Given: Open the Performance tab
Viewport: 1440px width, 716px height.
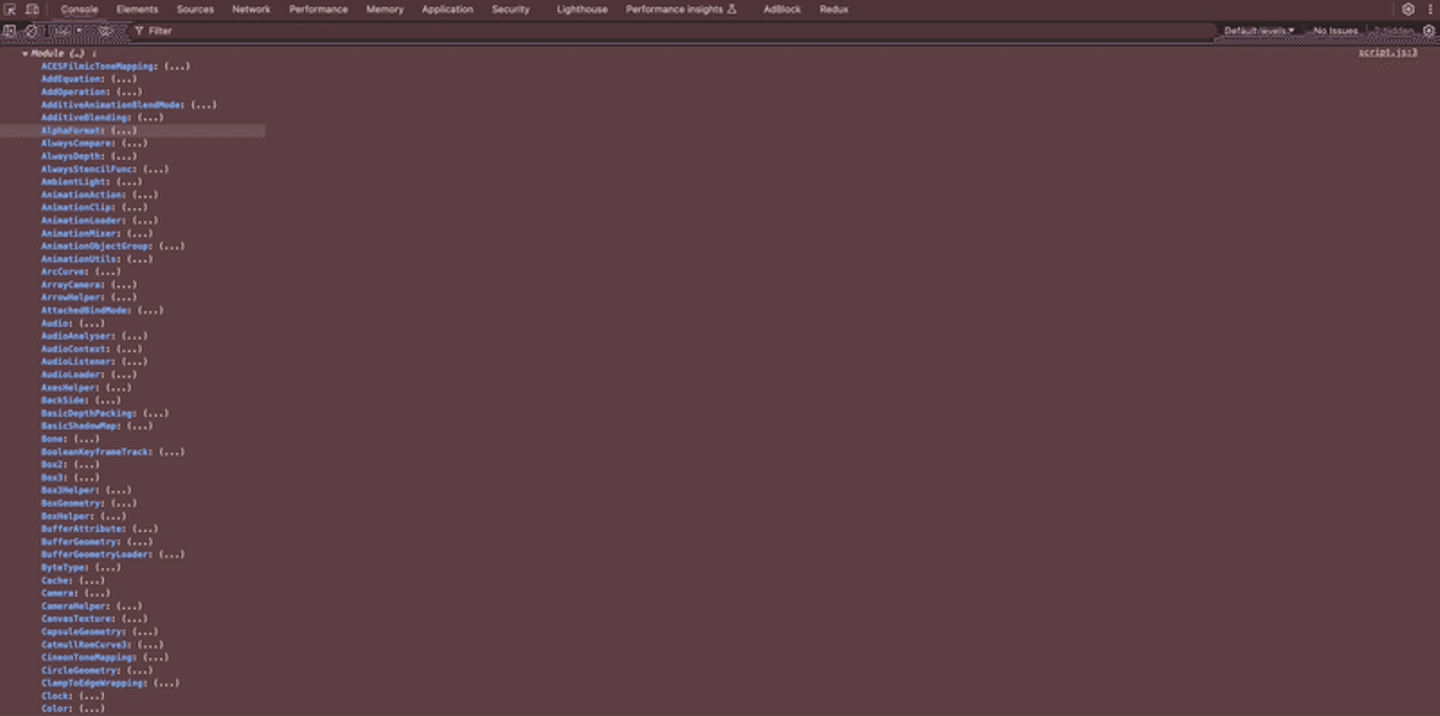Looking at the screenshot, I should coord(318,9).
